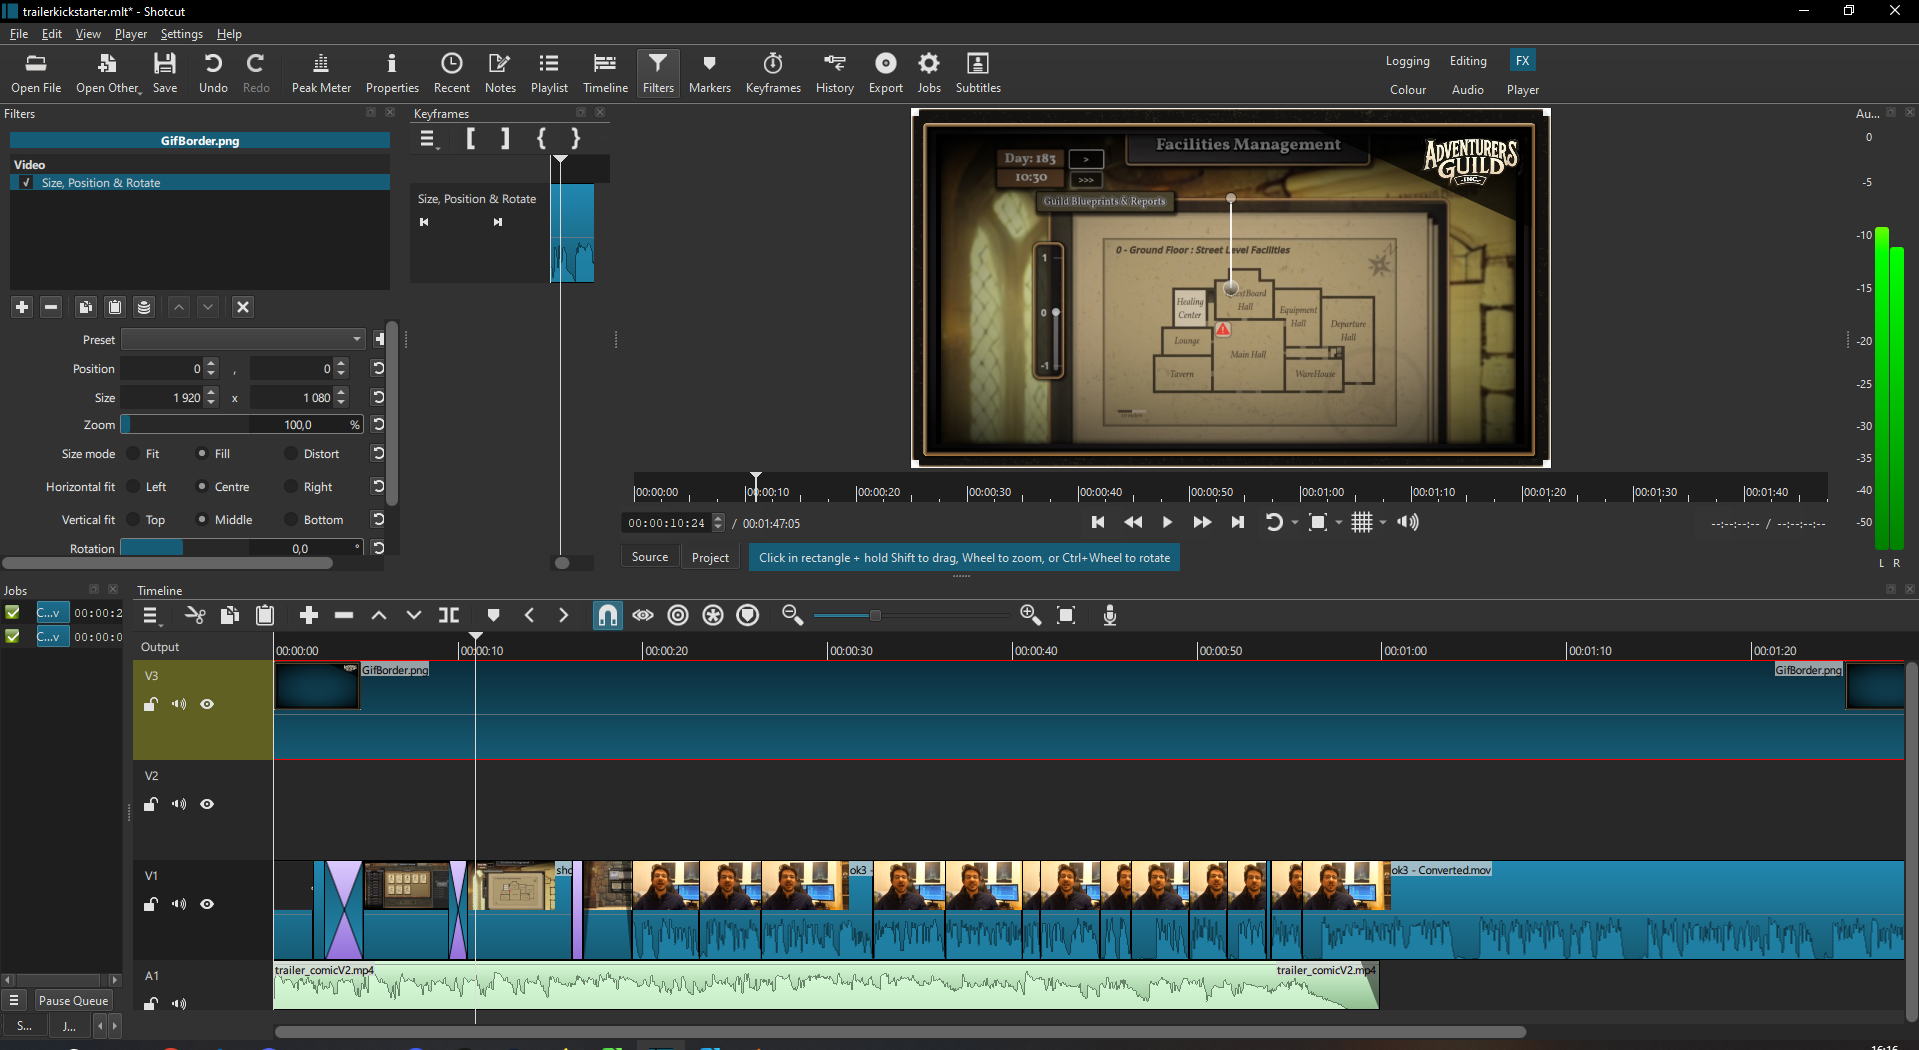Click the Export toolbar icon
This screenshot has height=1050, width=1919.
pos(885,73)
